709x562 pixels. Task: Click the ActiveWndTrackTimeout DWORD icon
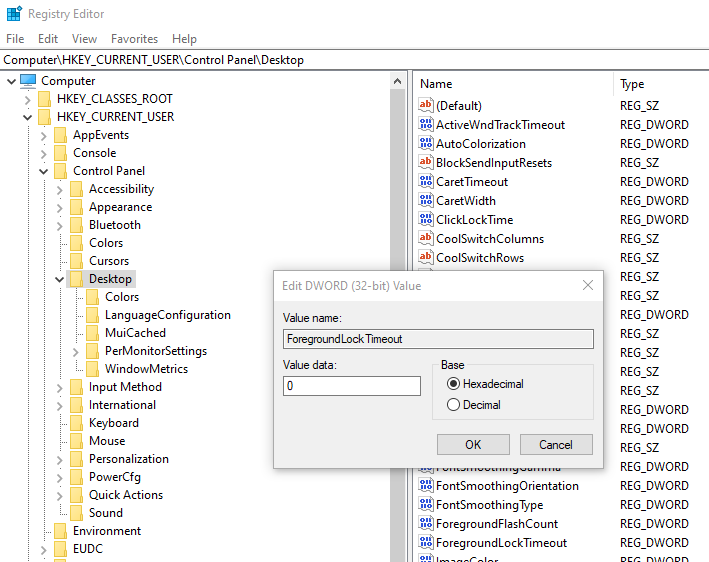tap(425, 124)
